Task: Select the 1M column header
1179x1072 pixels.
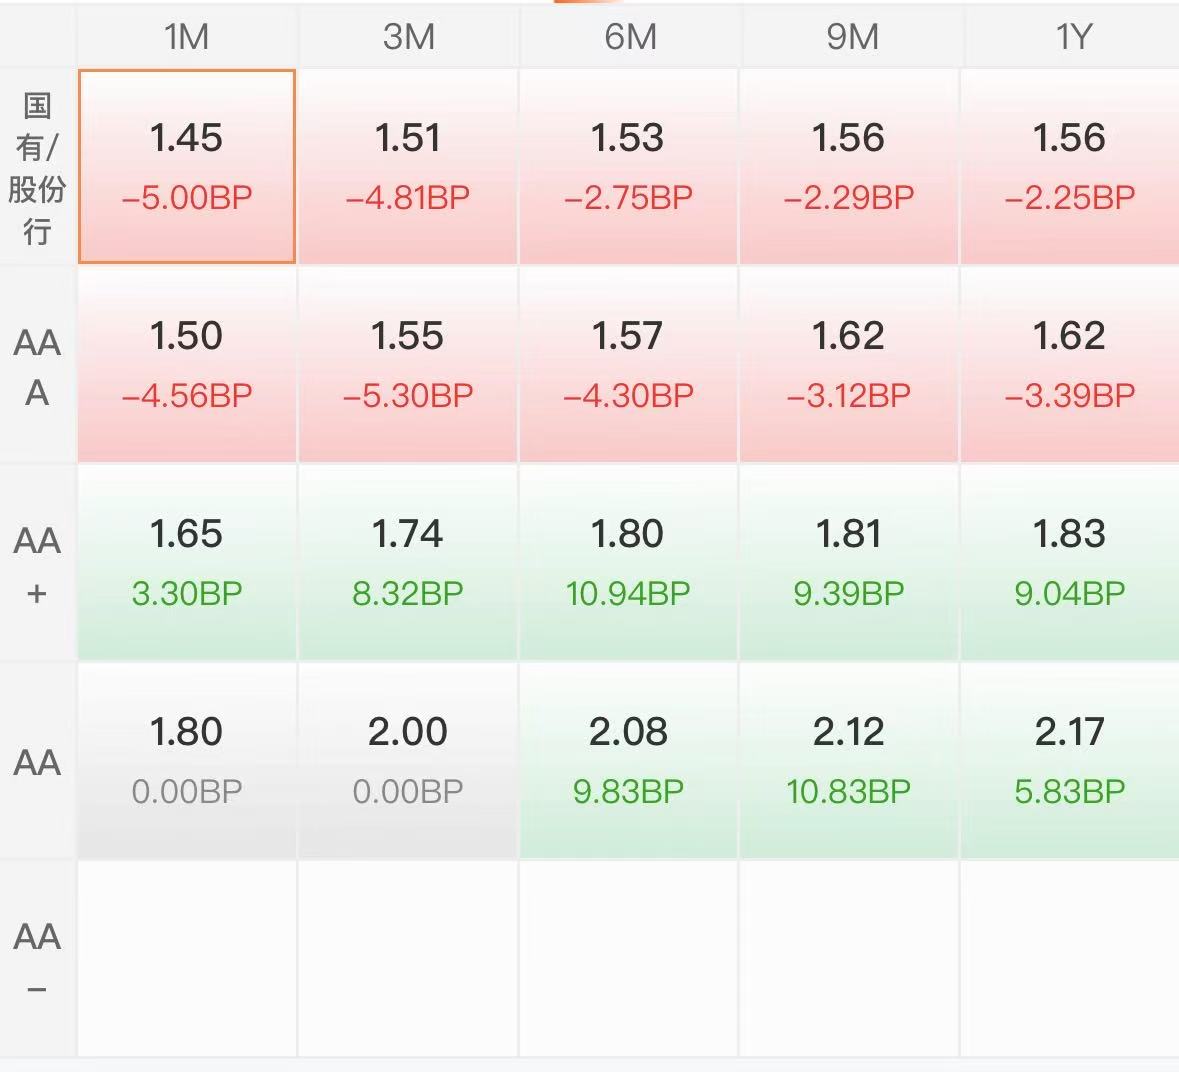Action: click(x=186, y=36)
